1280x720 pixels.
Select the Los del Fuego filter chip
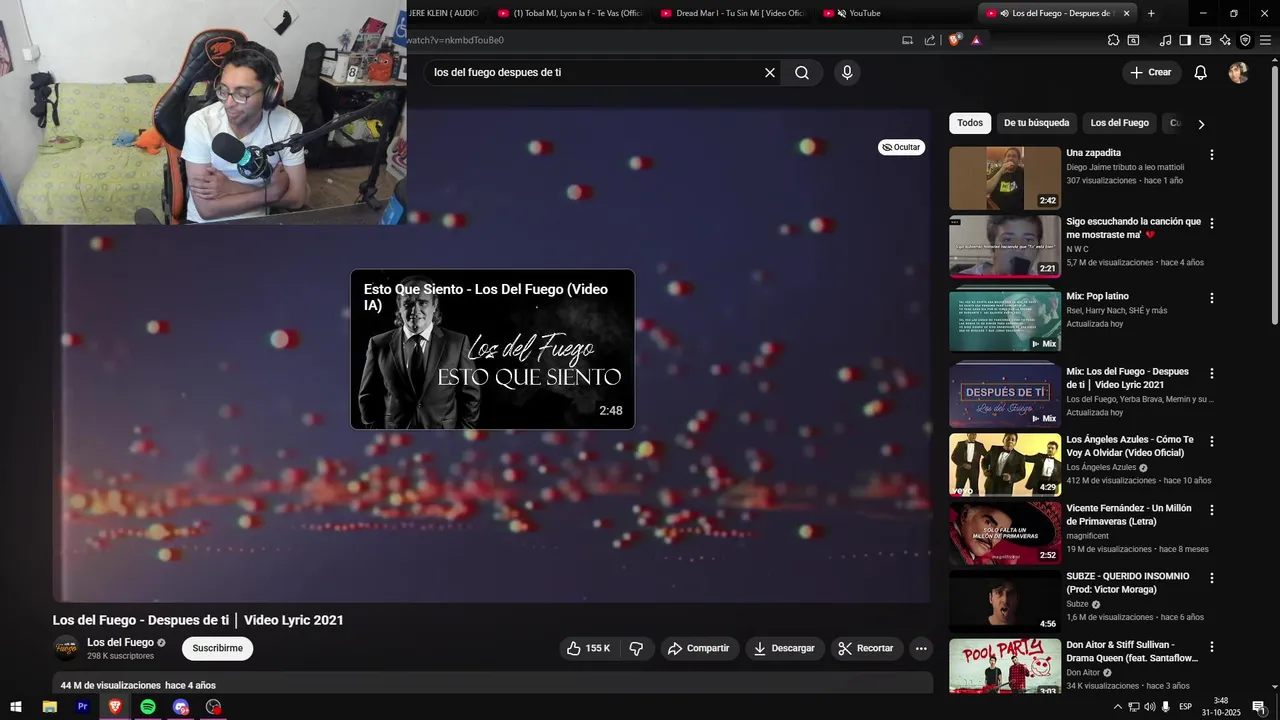[1119, 123]
